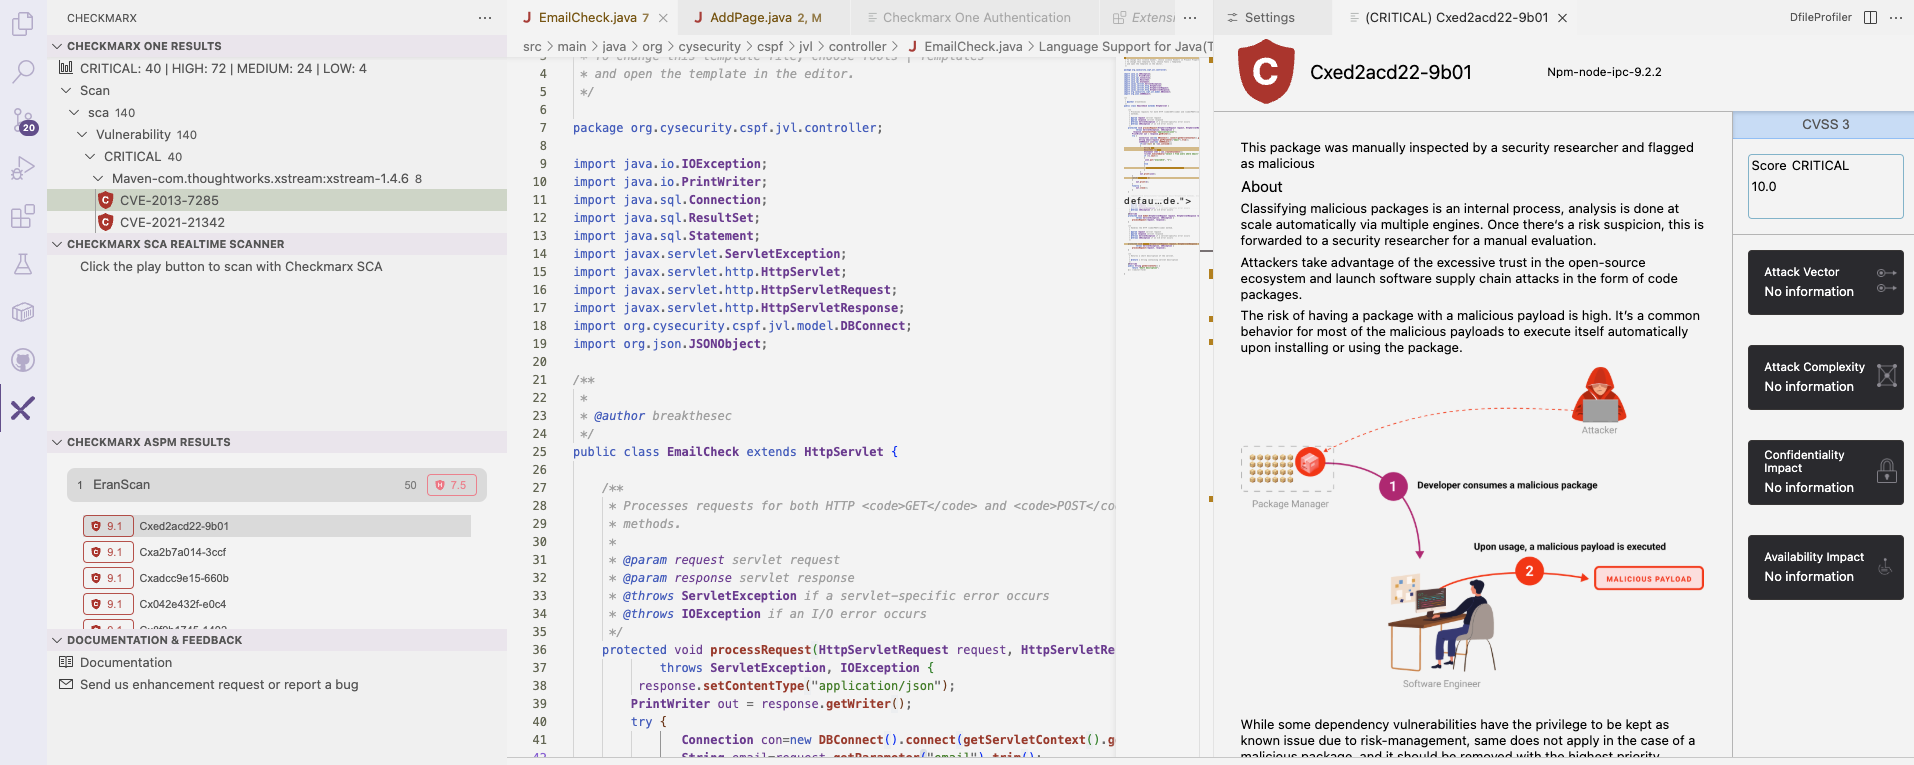Collapse the Vulnerability 140 tree node

(x=82, y=135)
